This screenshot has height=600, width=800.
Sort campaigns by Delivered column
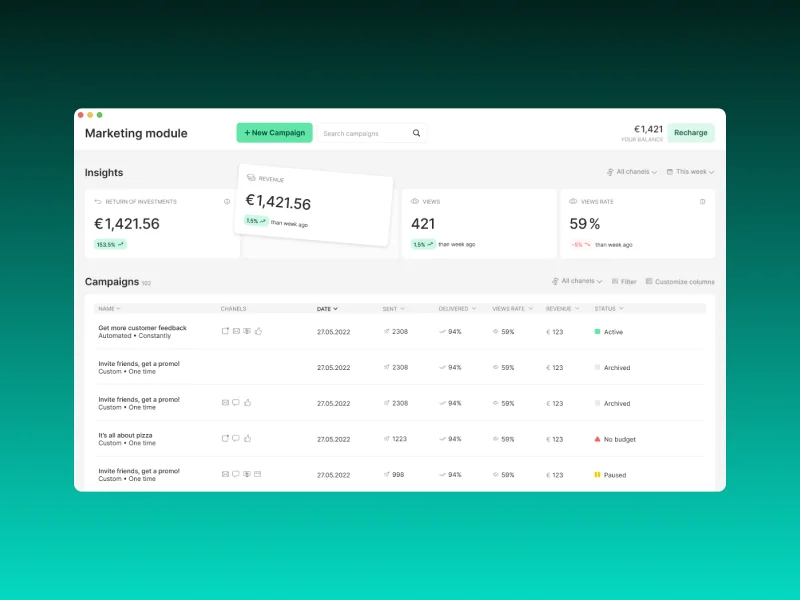(457, 309)
